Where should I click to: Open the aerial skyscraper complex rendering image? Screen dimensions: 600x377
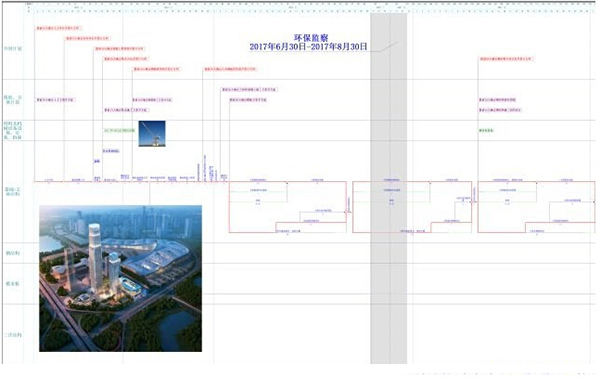coord(121,278)
